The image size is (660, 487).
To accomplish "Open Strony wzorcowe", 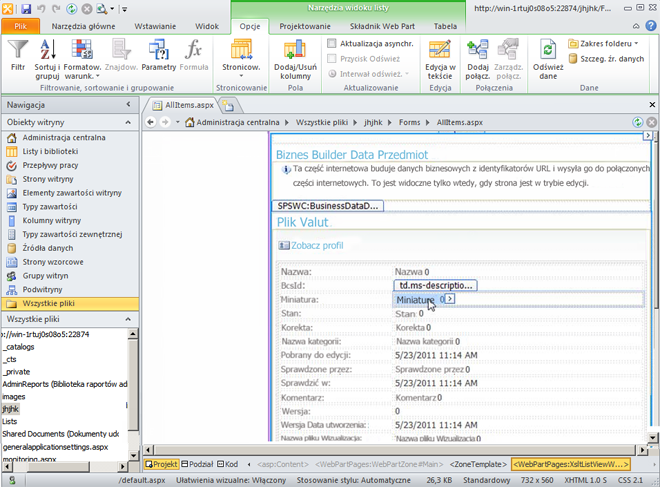I will click(x=53, y=262).
